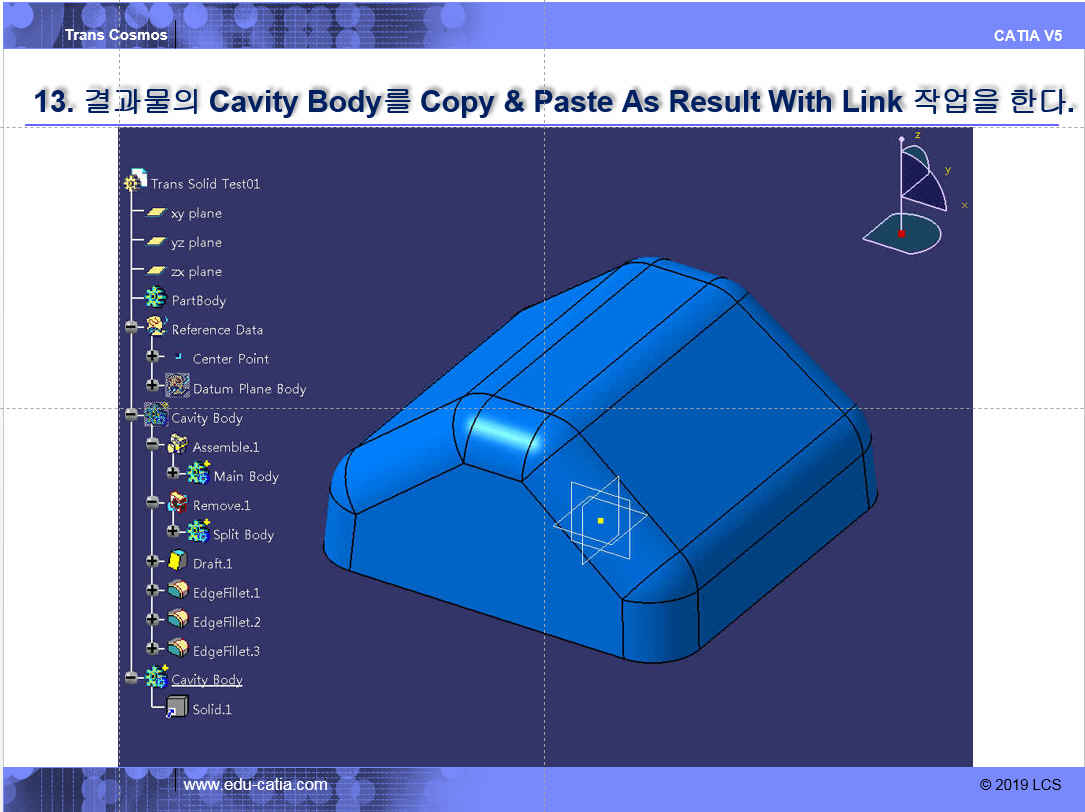This screenshot has width=1085, height=812.
Task: Click the Trans Solid Test01 root part icon
Action: coord(136,180)
